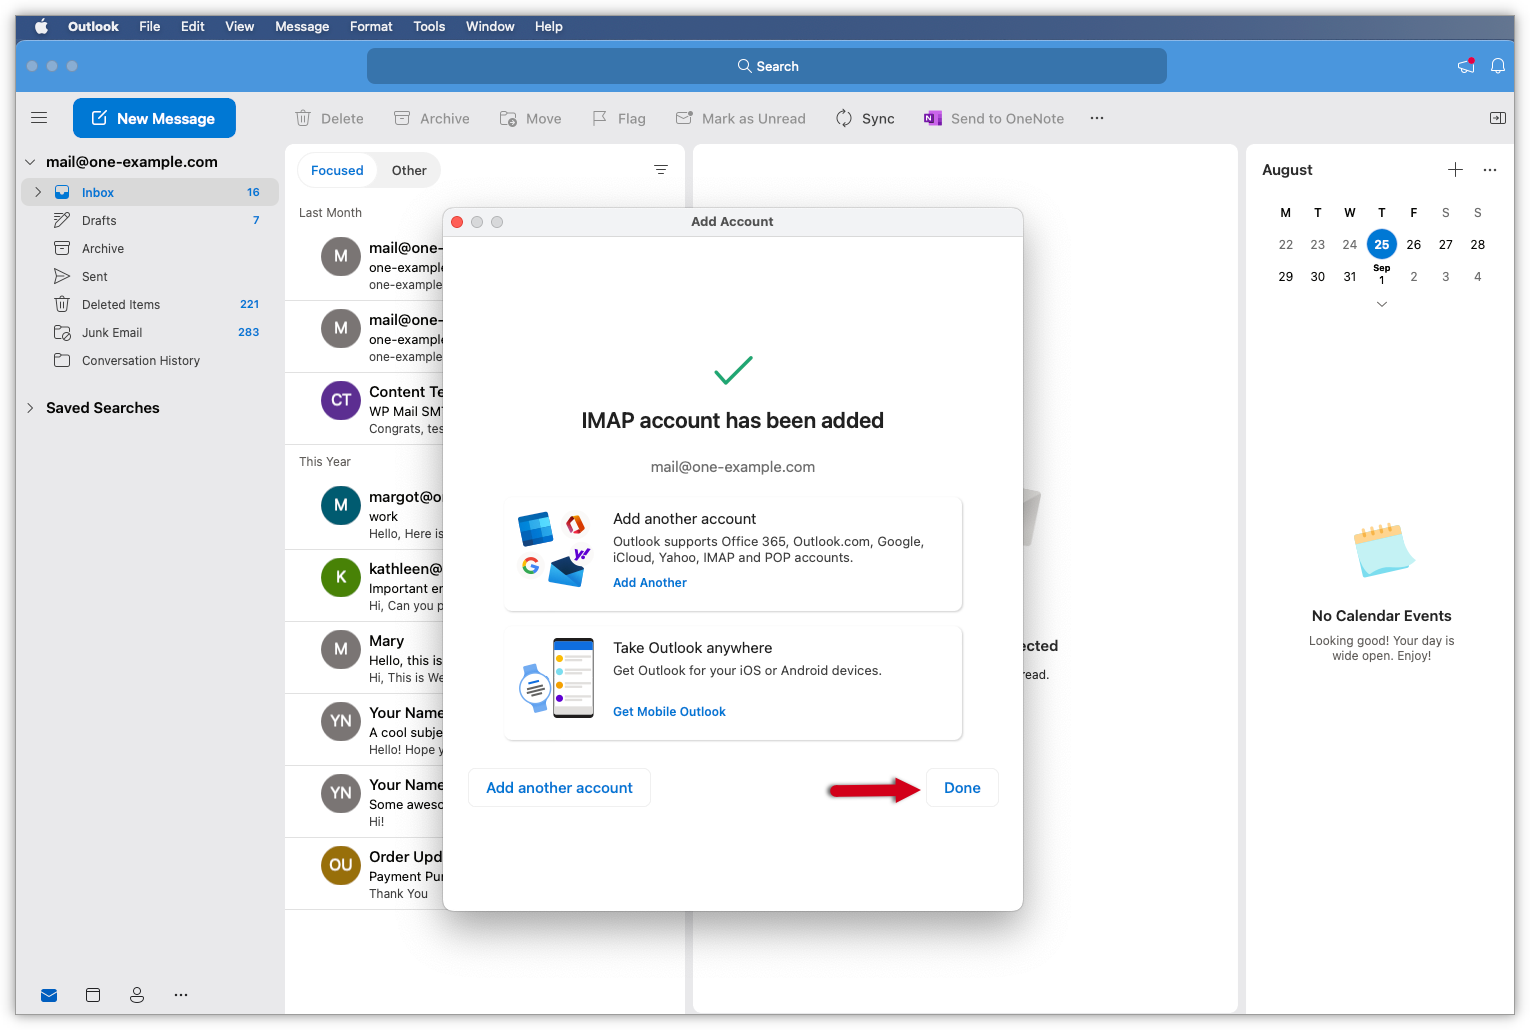Open the Tools menu in the menu bar
1530x1030 pixels.
point(429,26)
